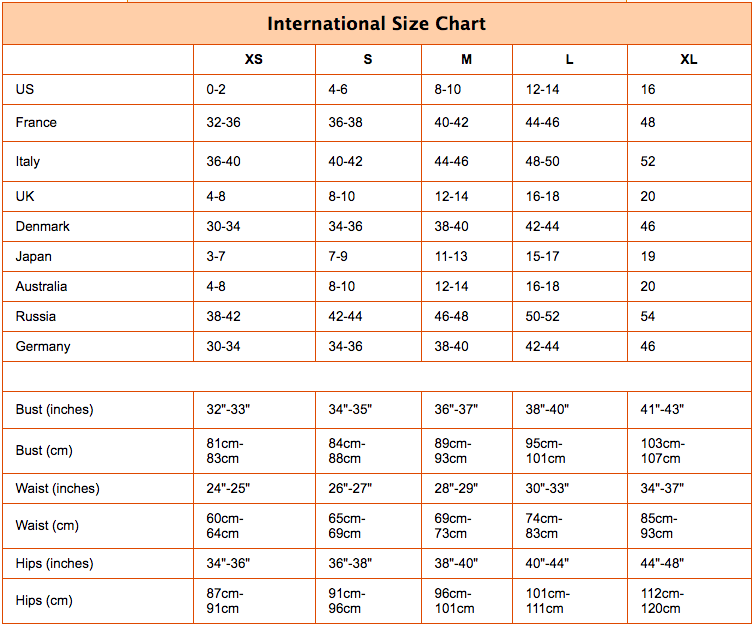
Task: Click the 112cm-120cm hips measurement cell
Action: click(x=661, y=601)
